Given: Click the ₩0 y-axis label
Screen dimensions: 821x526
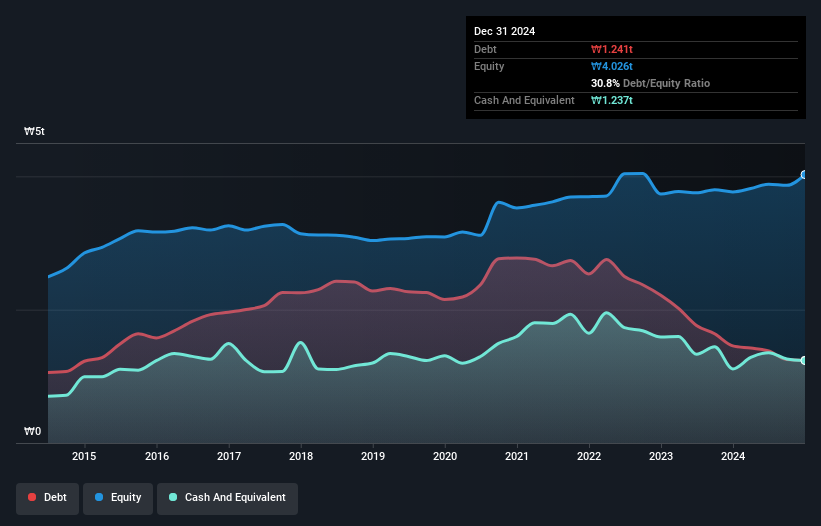Looking at the screenshot, I should click(x=32, y=431).
